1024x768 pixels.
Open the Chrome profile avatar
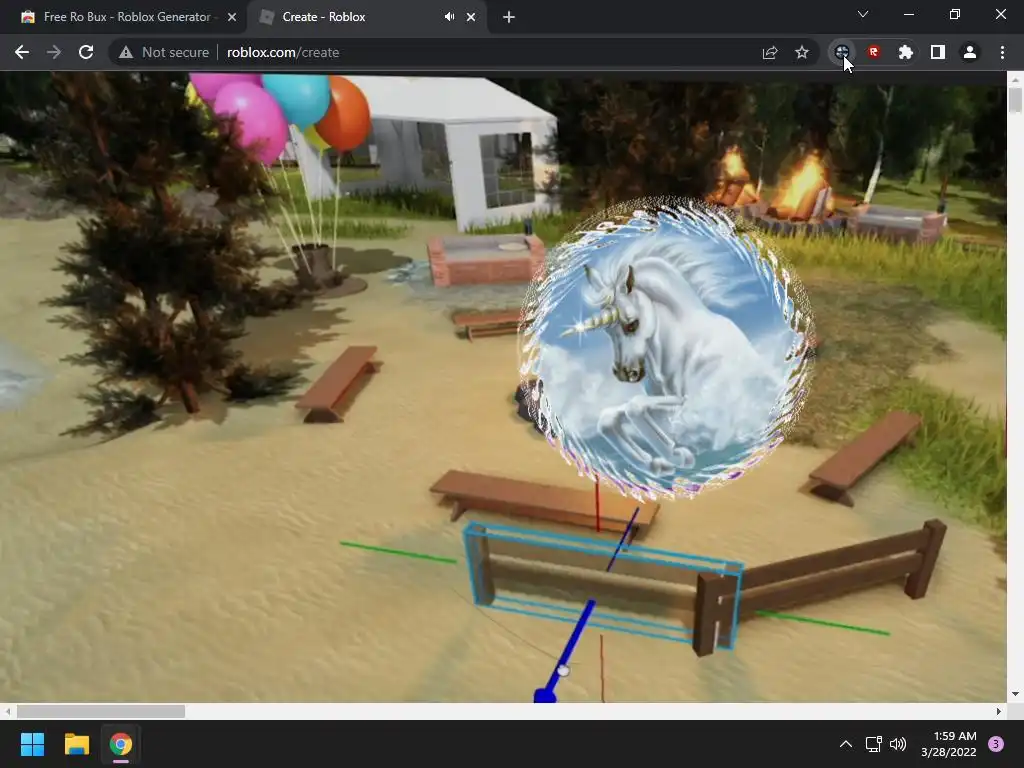(970, 52)
